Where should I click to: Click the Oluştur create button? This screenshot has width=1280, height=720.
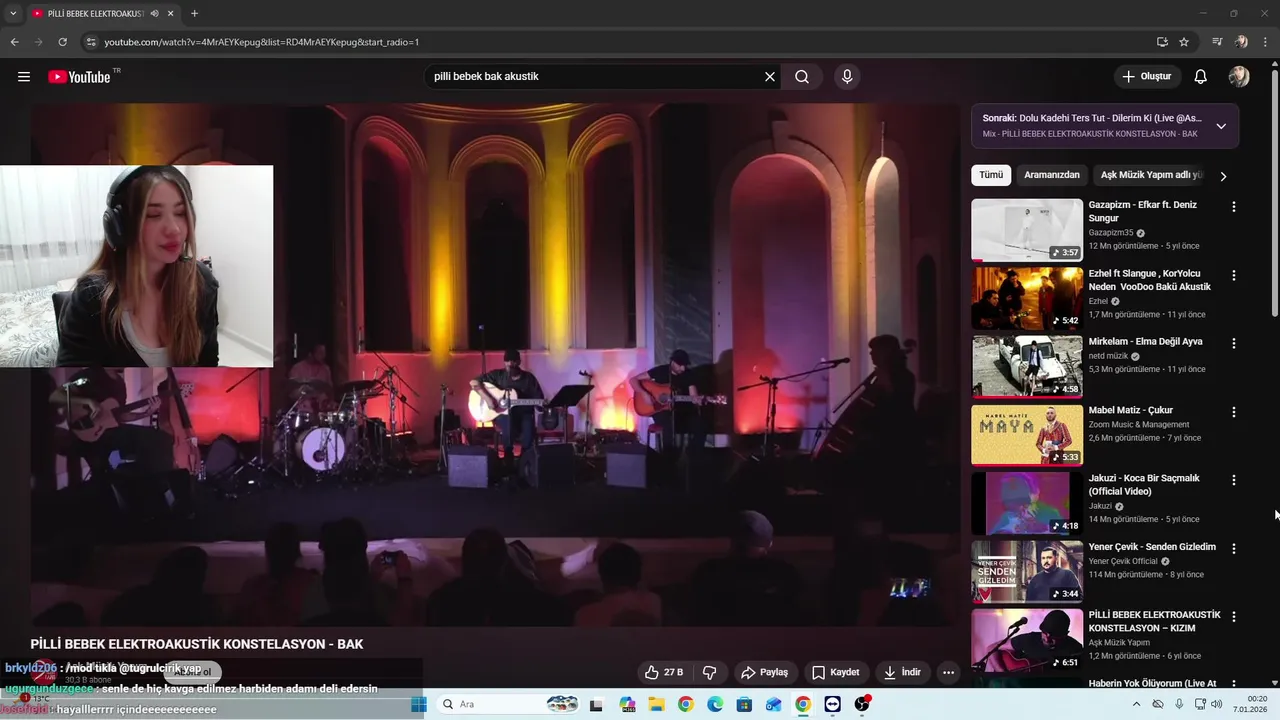(1147, 77)
